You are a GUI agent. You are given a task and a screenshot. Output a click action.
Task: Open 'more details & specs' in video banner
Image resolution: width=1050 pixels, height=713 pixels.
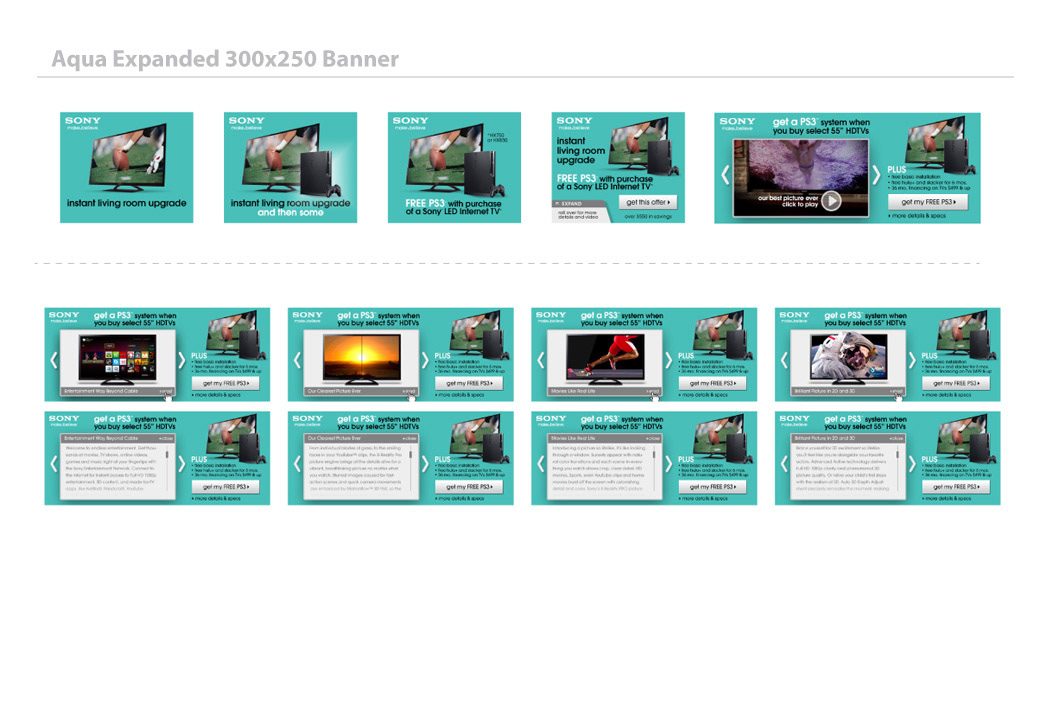tap(917, 216)
